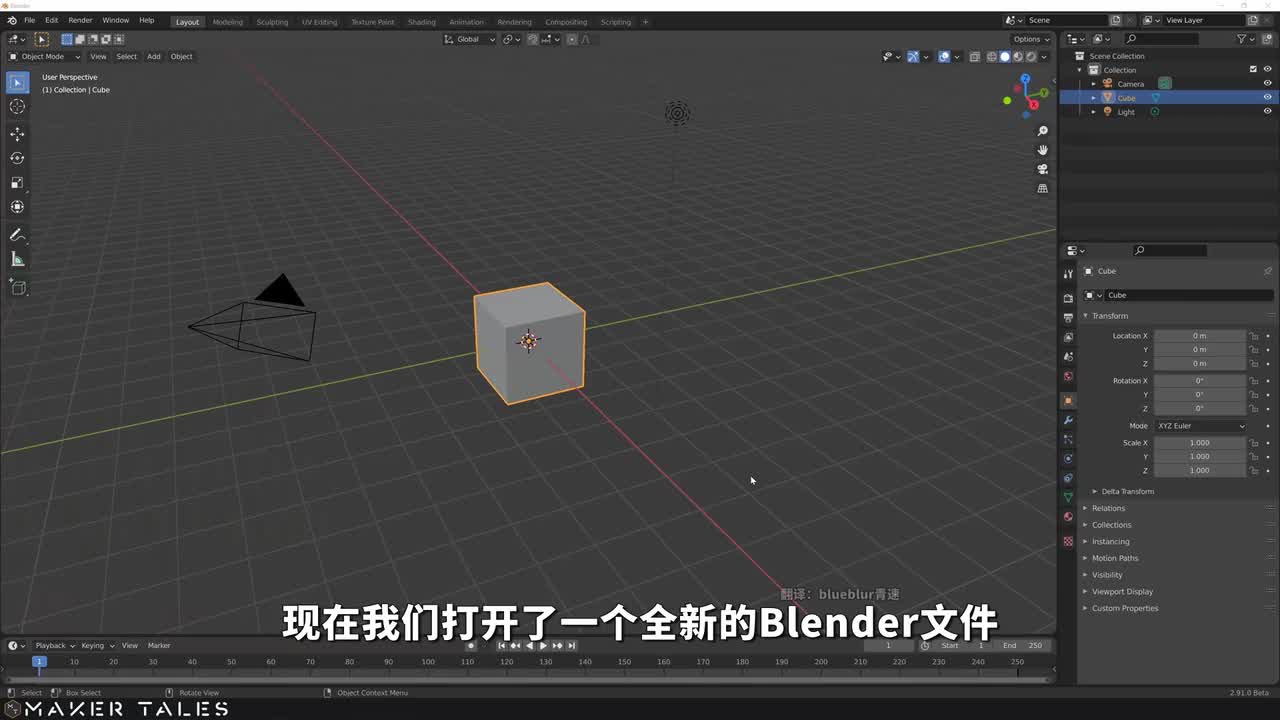Open the Object Mode dropdown

point(44,57)
